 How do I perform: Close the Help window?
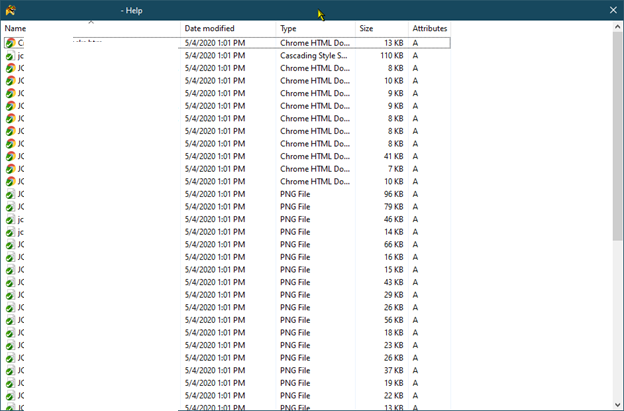[x=613, y=10]
